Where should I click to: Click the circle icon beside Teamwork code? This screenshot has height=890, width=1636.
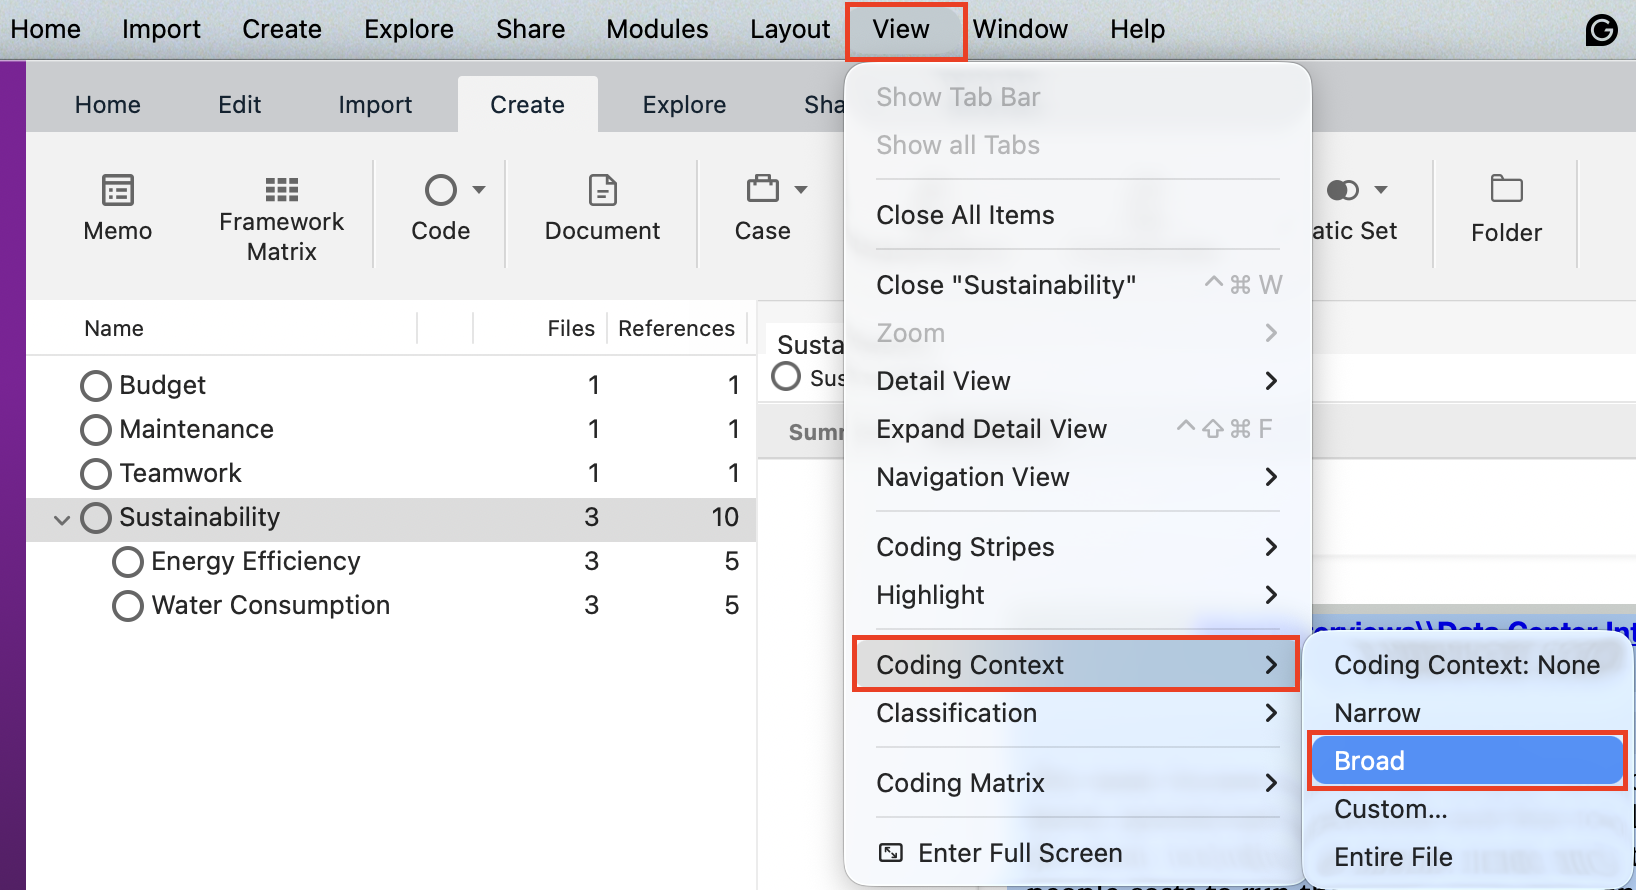(96, 473)
